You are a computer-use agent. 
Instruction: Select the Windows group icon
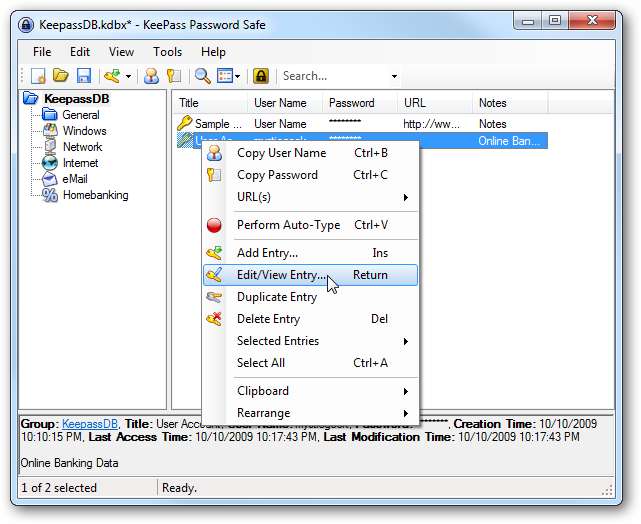pos(50,131)
